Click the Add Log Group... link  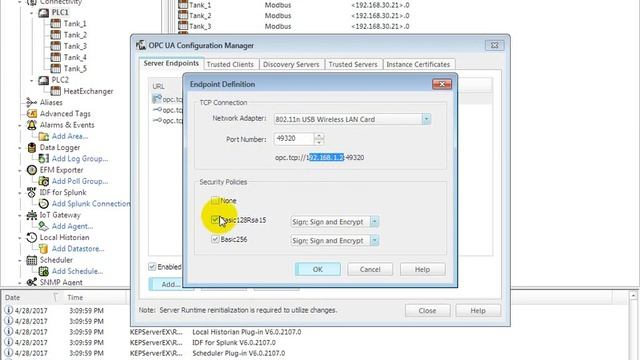point(80,159)
